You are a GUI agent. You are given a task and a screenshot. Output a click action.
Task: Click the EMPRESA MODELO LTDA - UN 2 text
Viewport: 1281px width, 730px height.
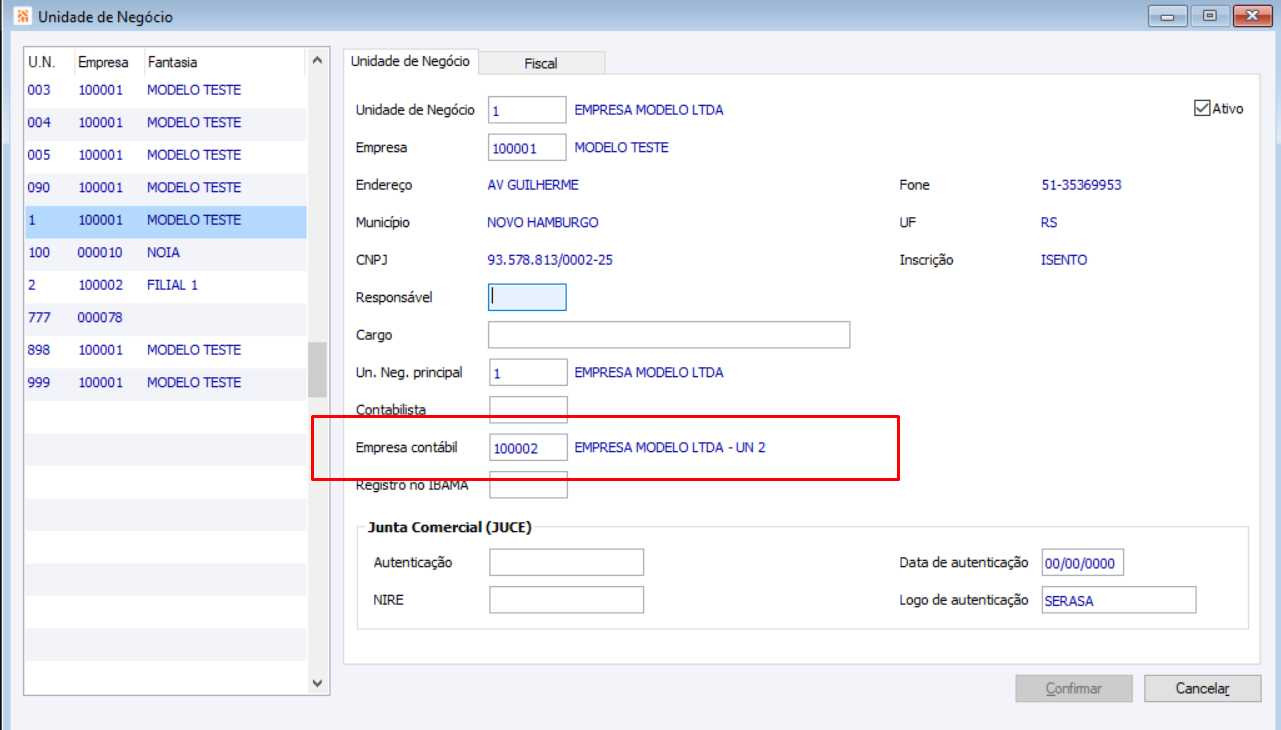pos(670,447)
